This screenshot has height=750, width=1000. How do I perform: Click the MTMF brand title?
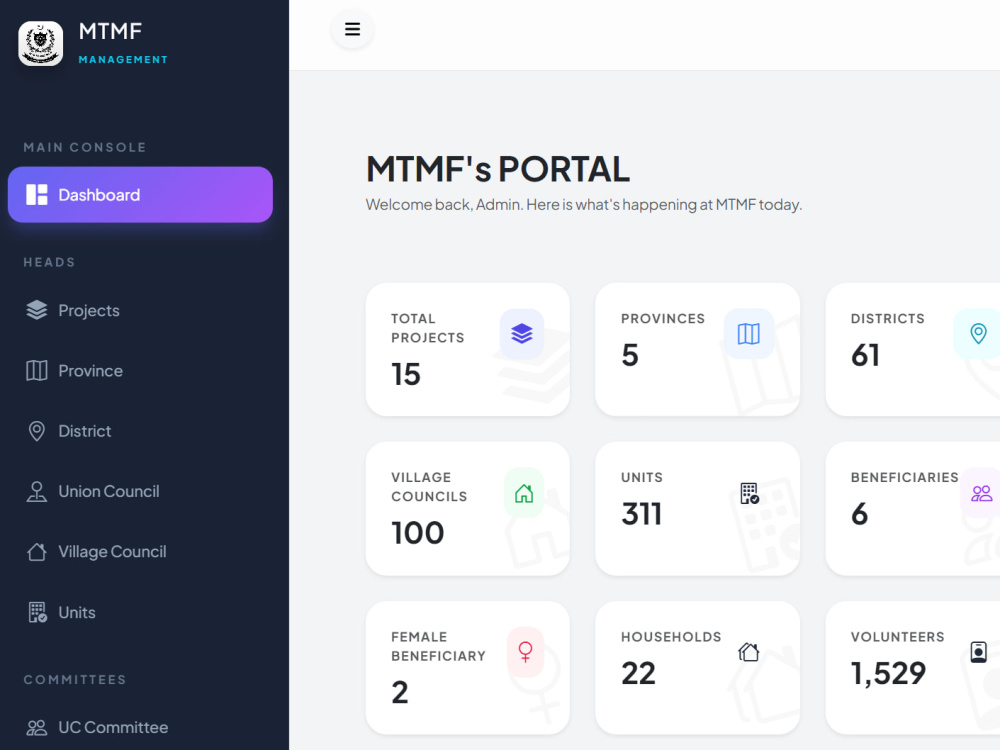[x=110, y=31]
